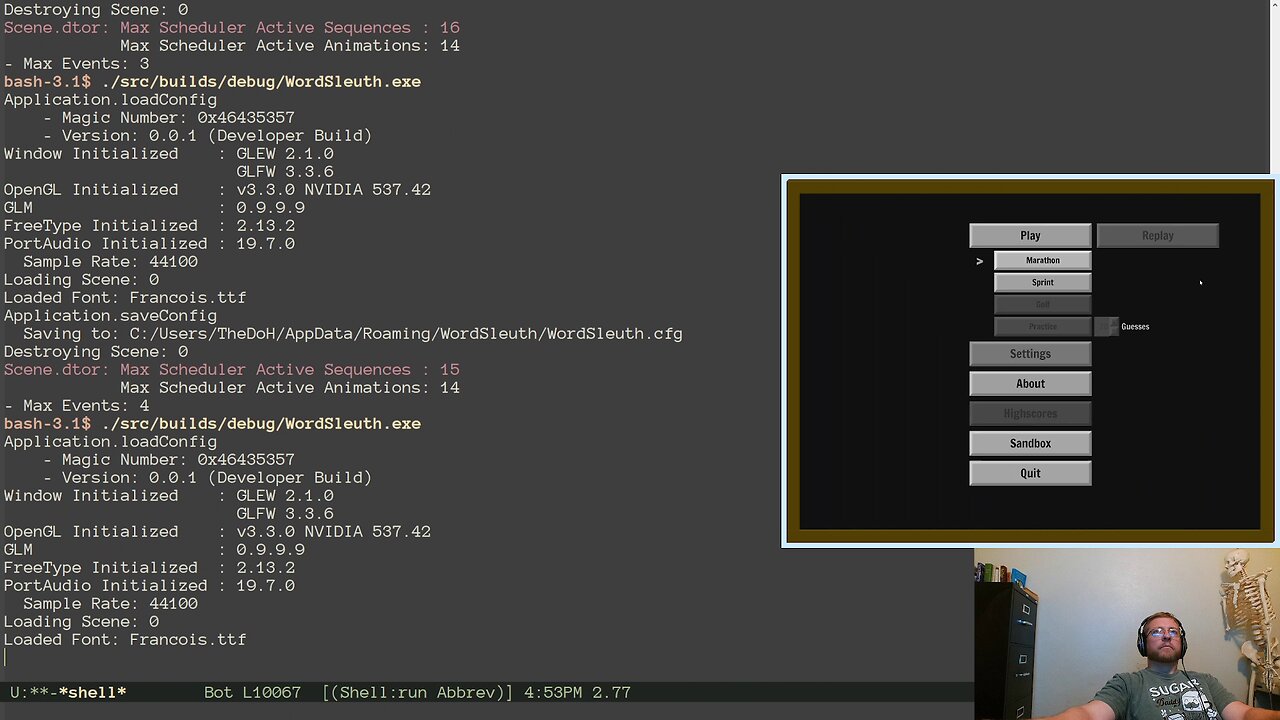Click the dimmed Practice mode button
Image resolution: width=1280 pixels, height=720 pixels.
pos(1042,326)
